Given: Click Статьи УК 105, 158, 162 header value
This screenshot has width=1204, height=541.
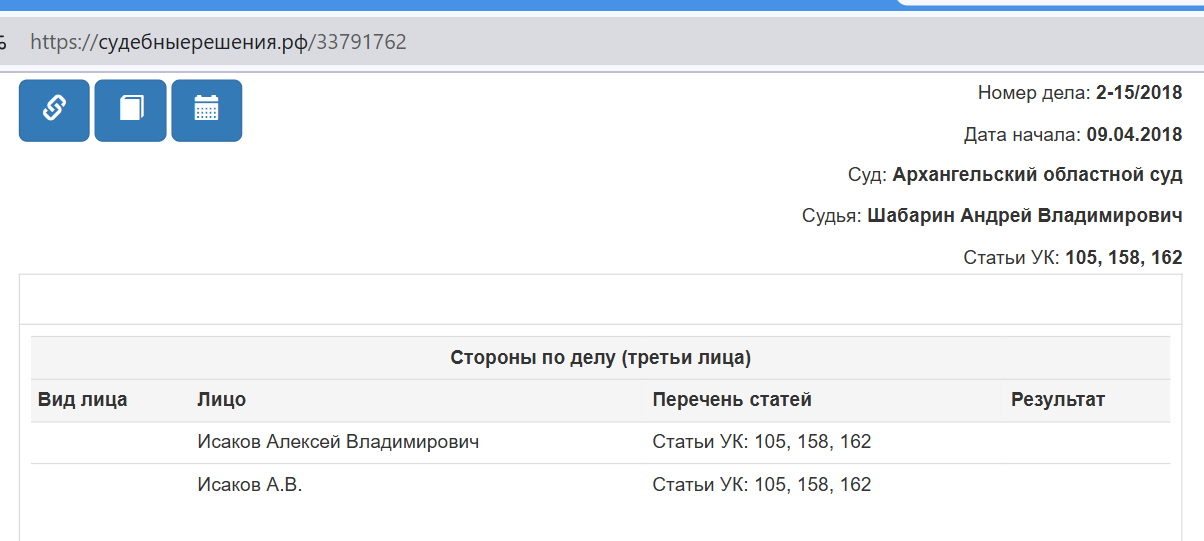Looking at the screenshot, I should [x=1124, y=257].
